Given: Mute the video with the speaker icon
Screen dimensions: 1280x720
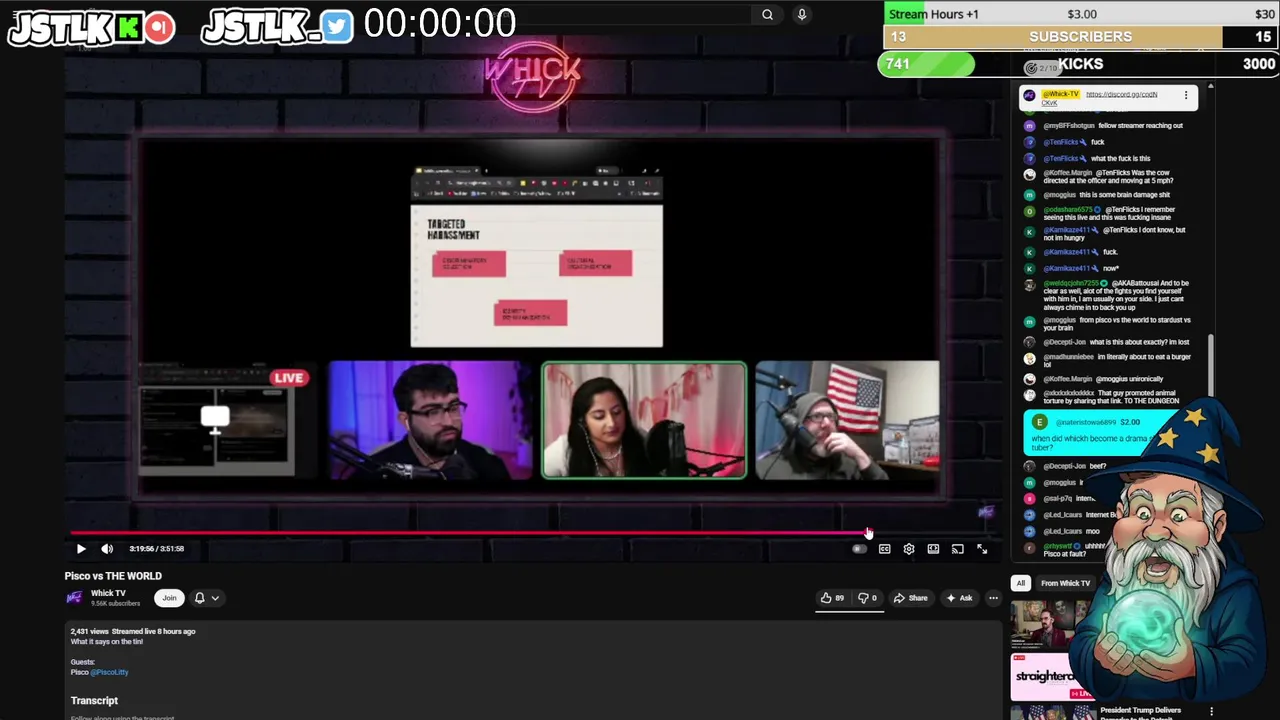Looking at the screenshot, I should coord(107,549).
